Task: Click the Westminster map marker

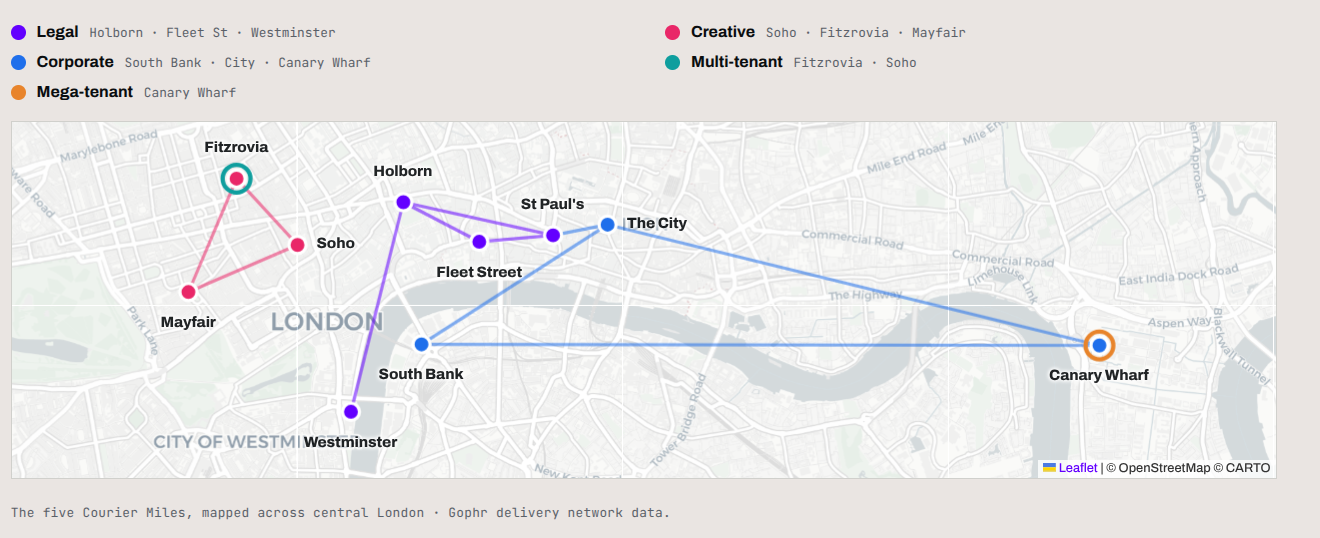Action: [351, 411]
